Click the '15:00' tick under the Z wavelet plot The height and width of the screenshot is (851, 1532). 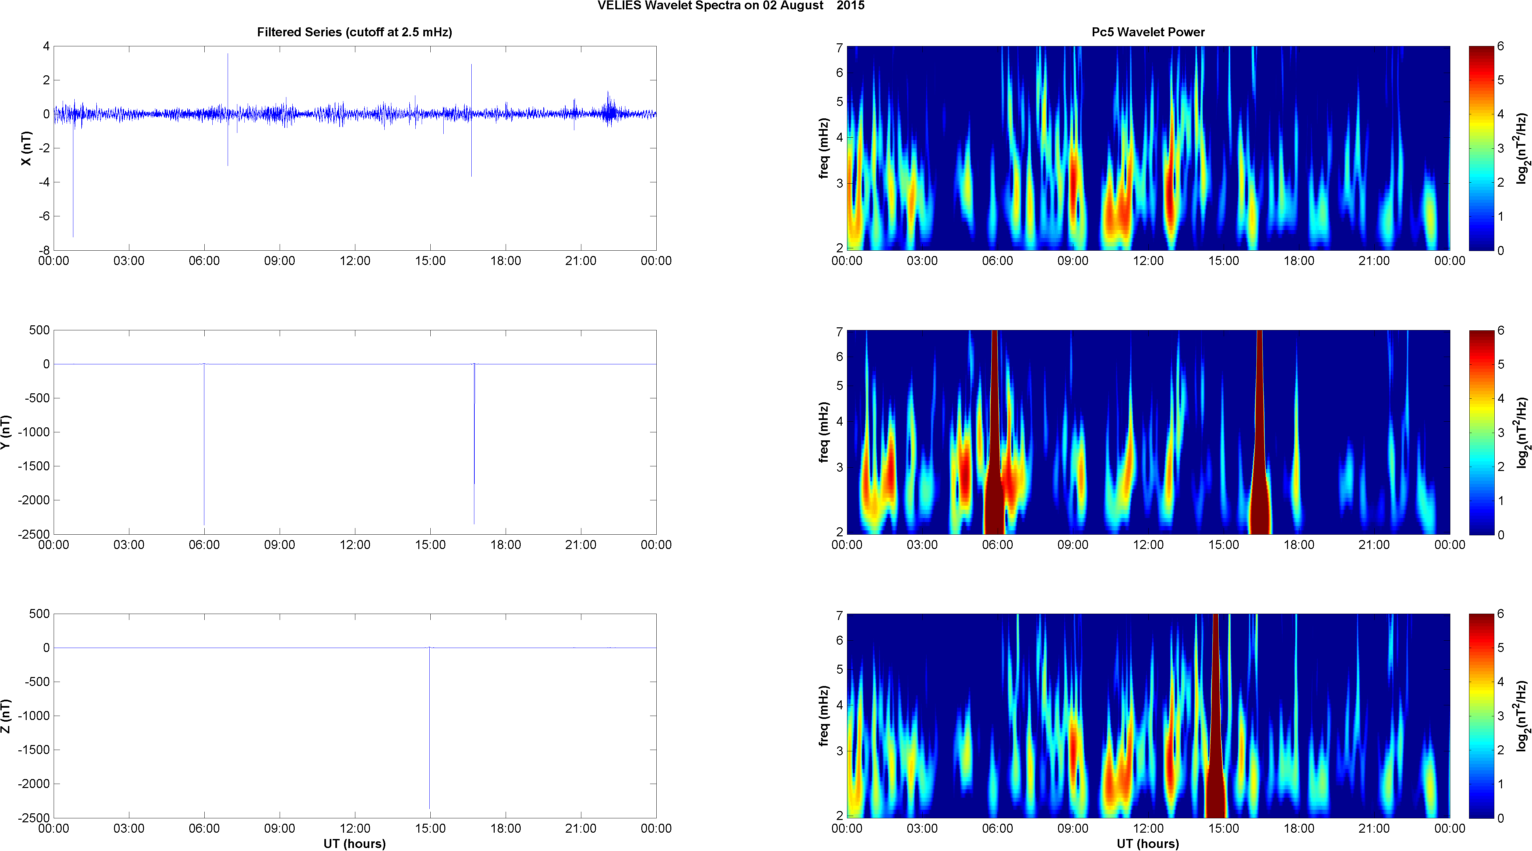pyautogui.click(x=1224, y=828)
